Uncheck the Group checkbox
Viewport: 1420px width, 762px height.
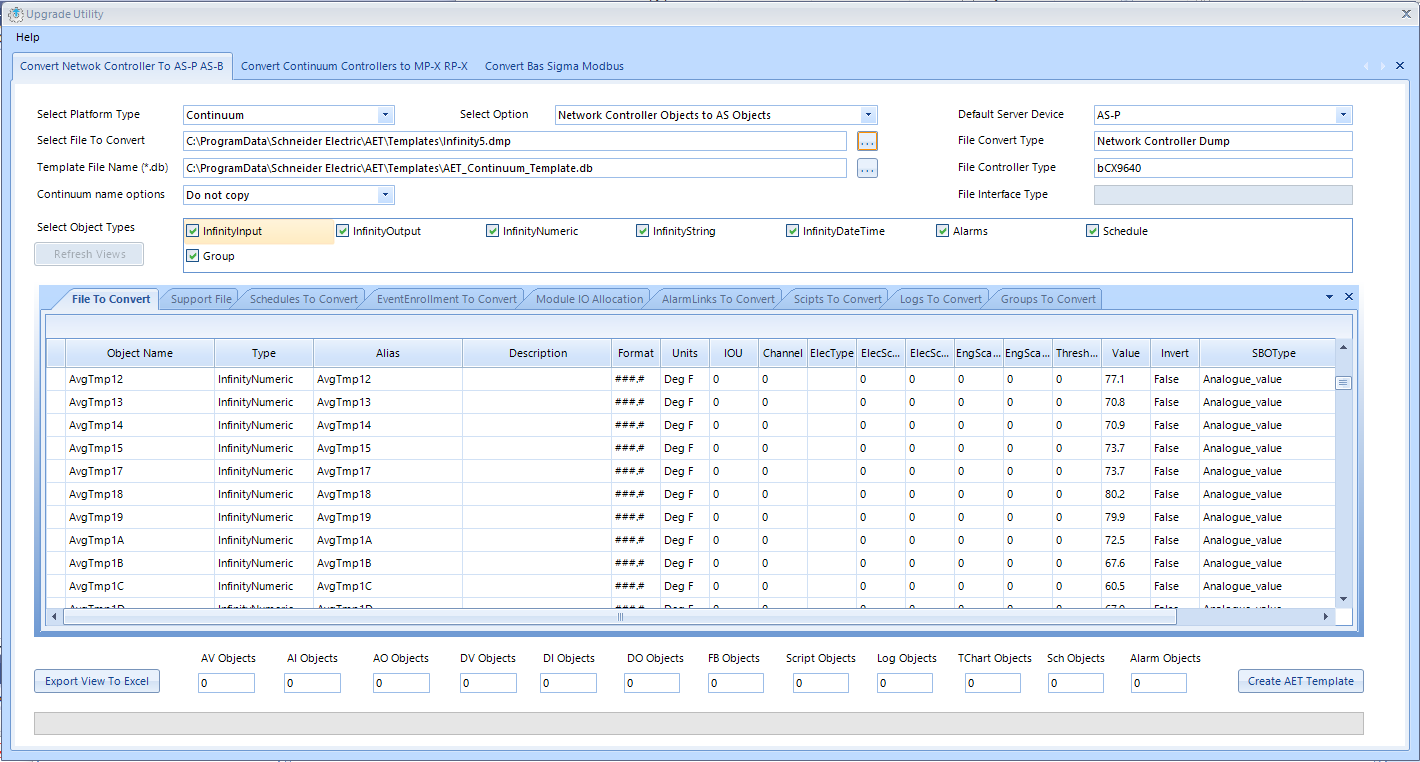point(191,256)
